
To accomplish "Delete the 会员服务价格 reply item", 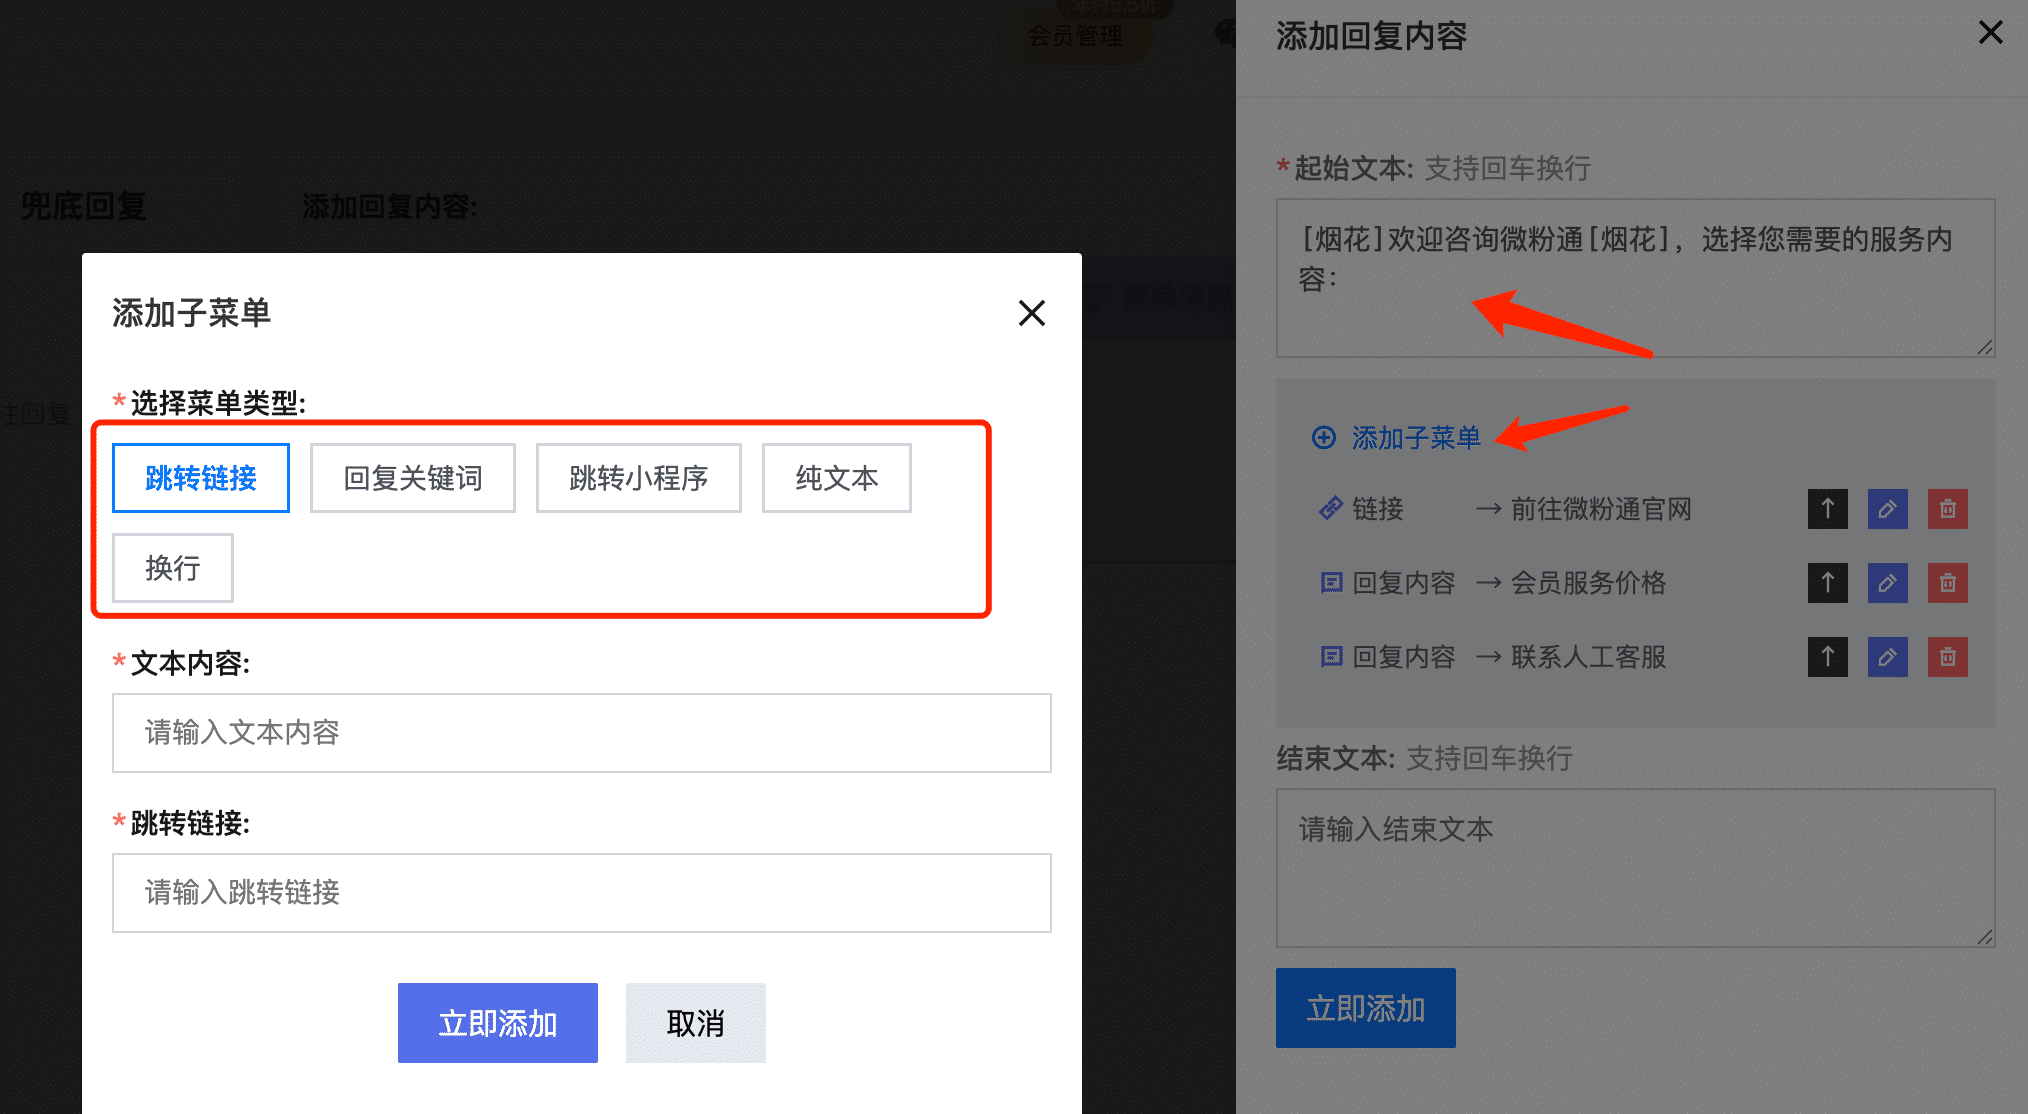I will coord(1947,583).
